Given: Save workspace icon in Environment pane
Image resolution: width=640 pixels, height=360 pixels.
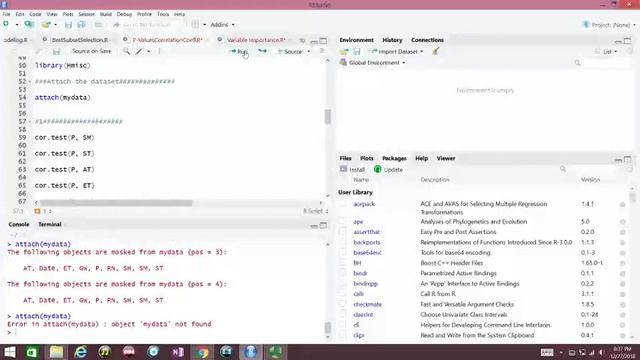Looking at the screenshot, I should point(357,52).
